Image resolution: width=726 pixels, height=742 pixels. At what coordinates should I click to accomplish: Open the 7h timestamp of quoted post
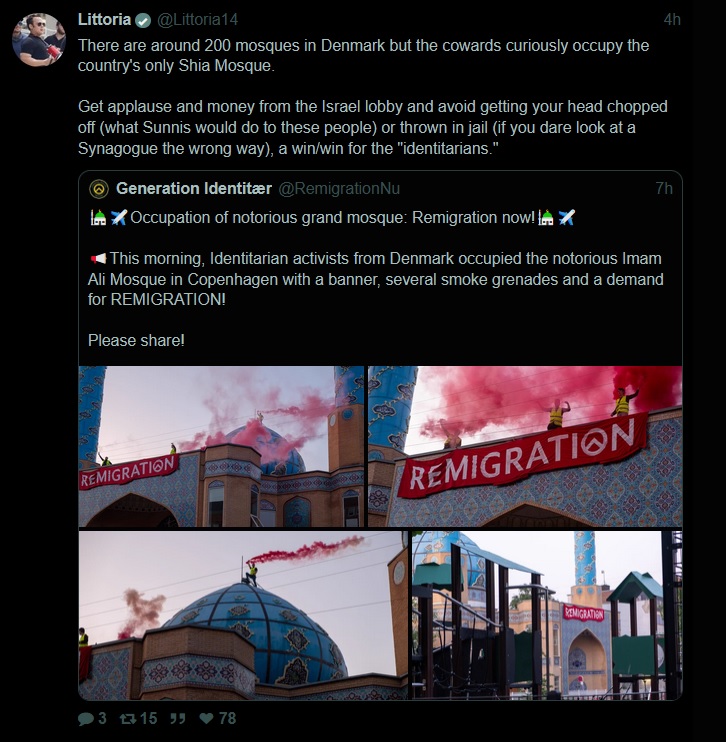664,189
